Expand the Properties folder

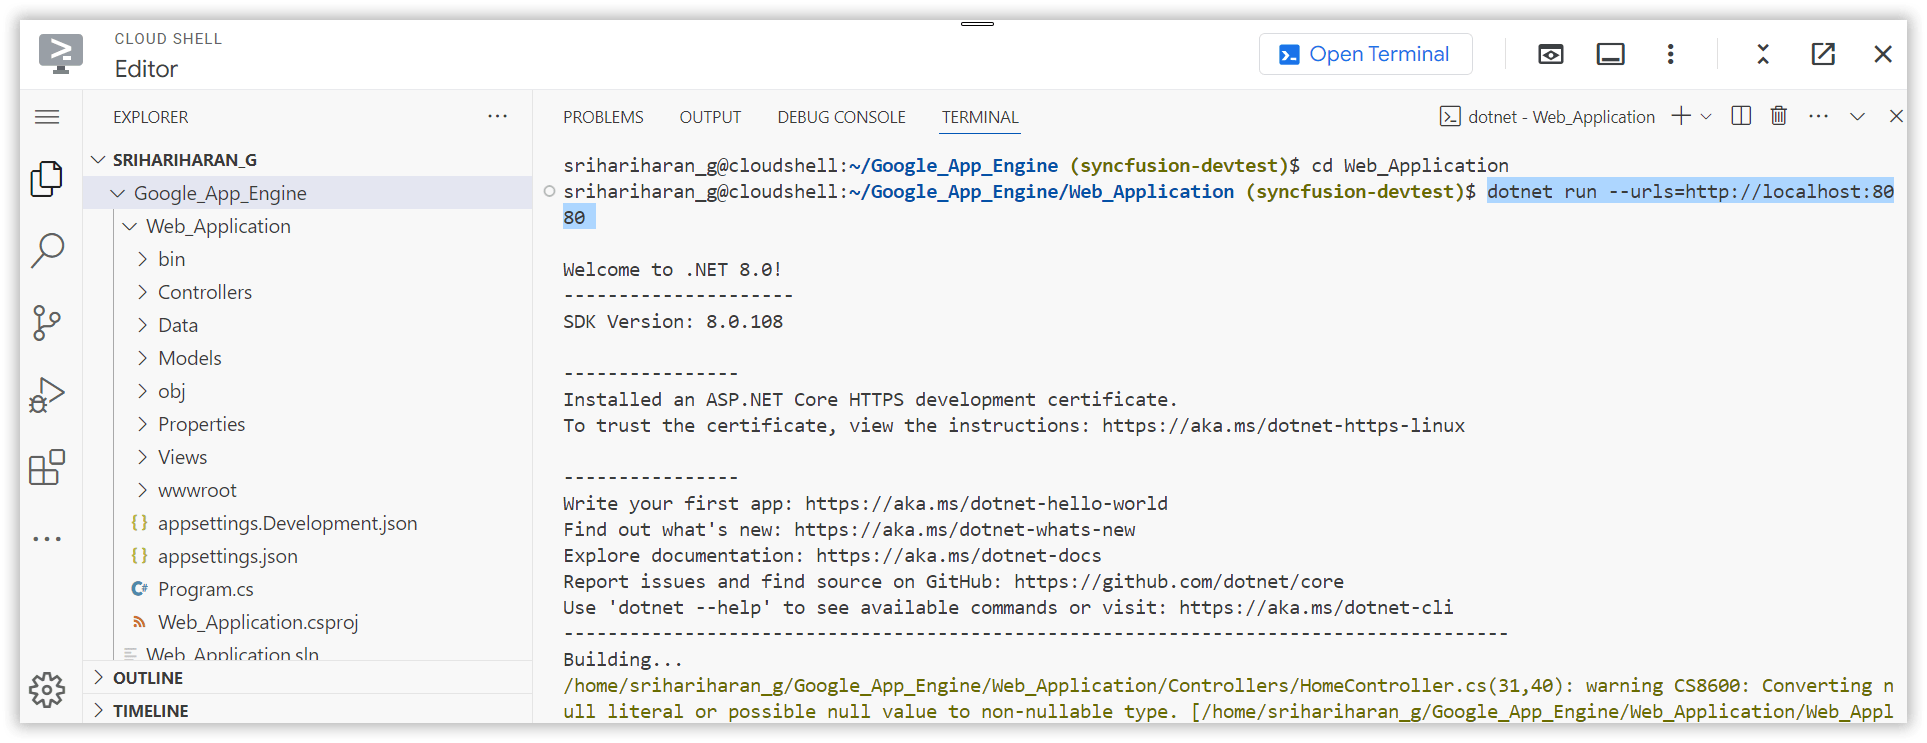point(142,424)
